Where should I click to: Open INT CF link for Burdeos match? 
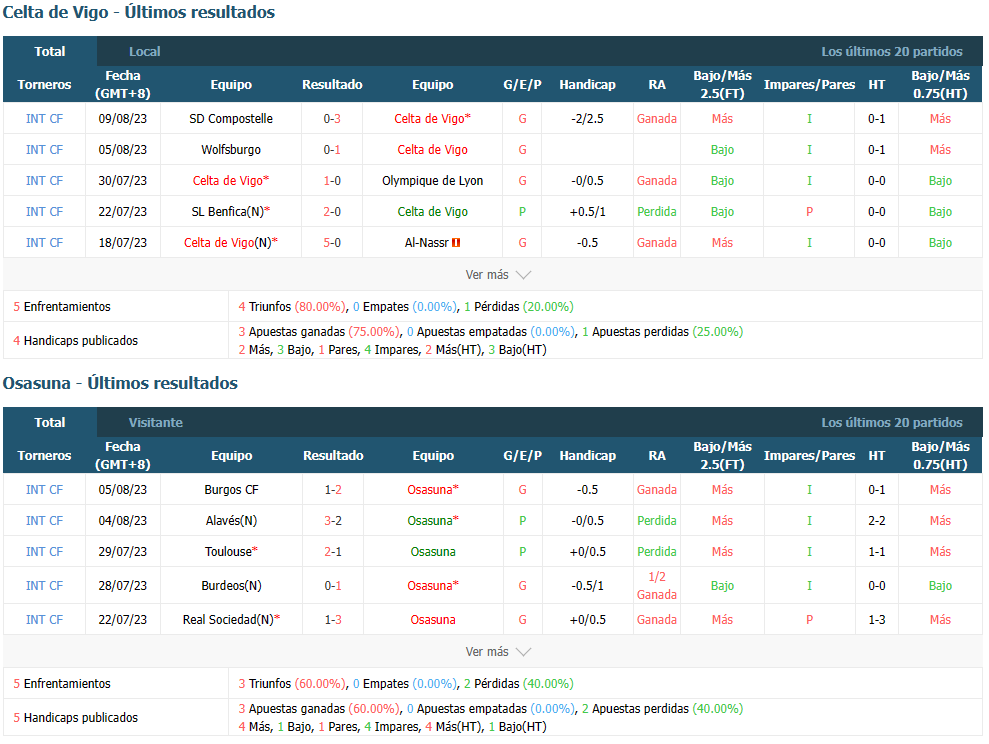pos(44,586)
